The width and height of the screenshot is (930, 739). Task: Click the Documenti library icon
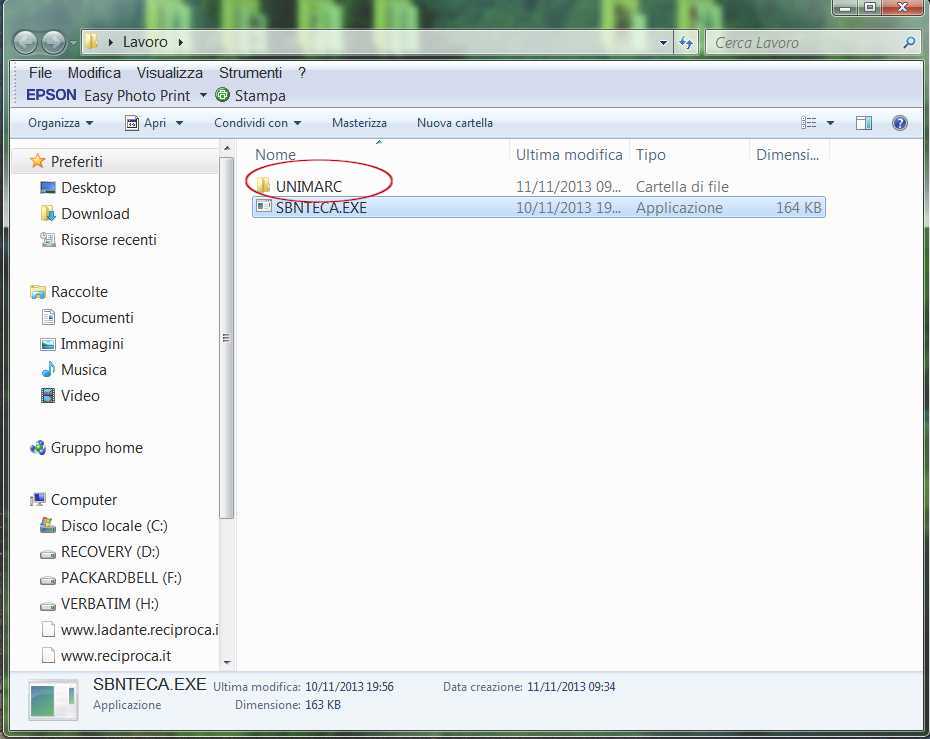pyautogui.click(x=47, y=317)
